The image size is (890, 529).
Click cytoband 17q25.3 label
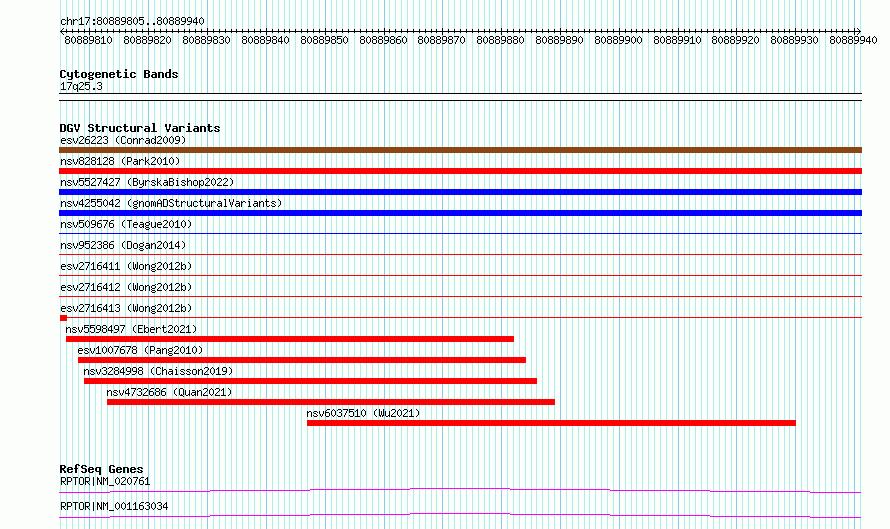tap(81, 86)
